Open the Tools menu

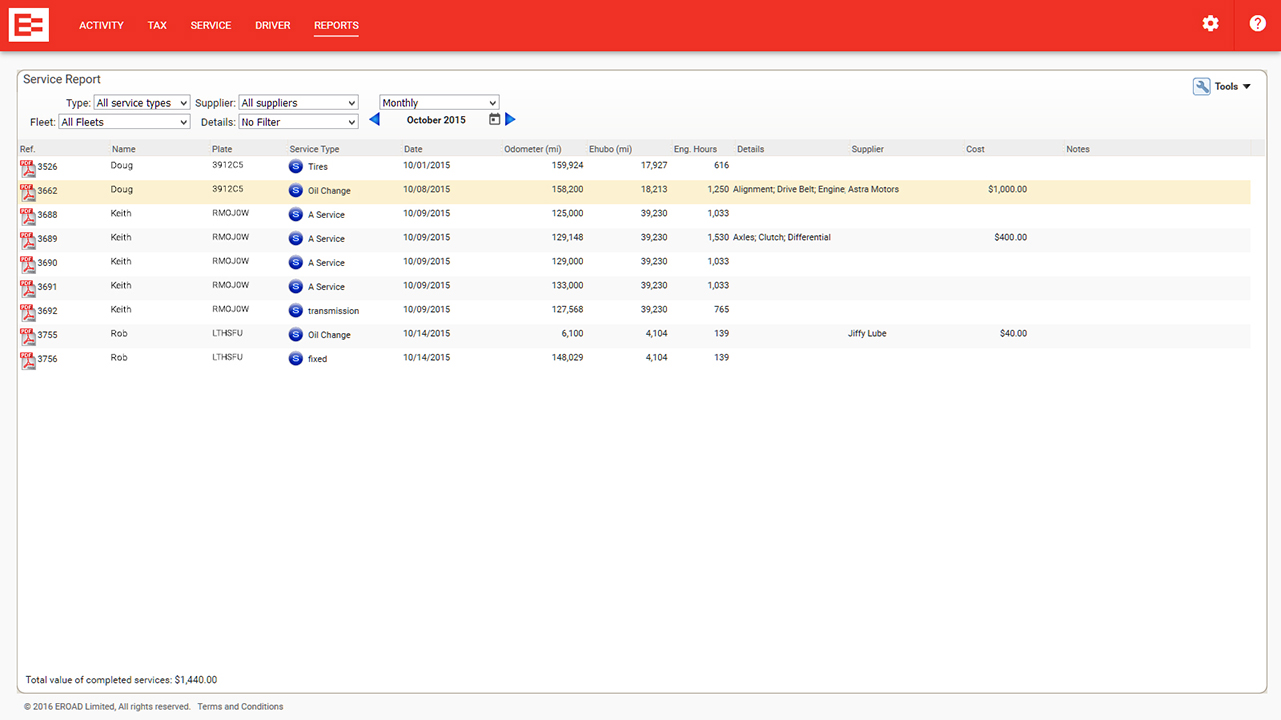(x=1223, y=87)
